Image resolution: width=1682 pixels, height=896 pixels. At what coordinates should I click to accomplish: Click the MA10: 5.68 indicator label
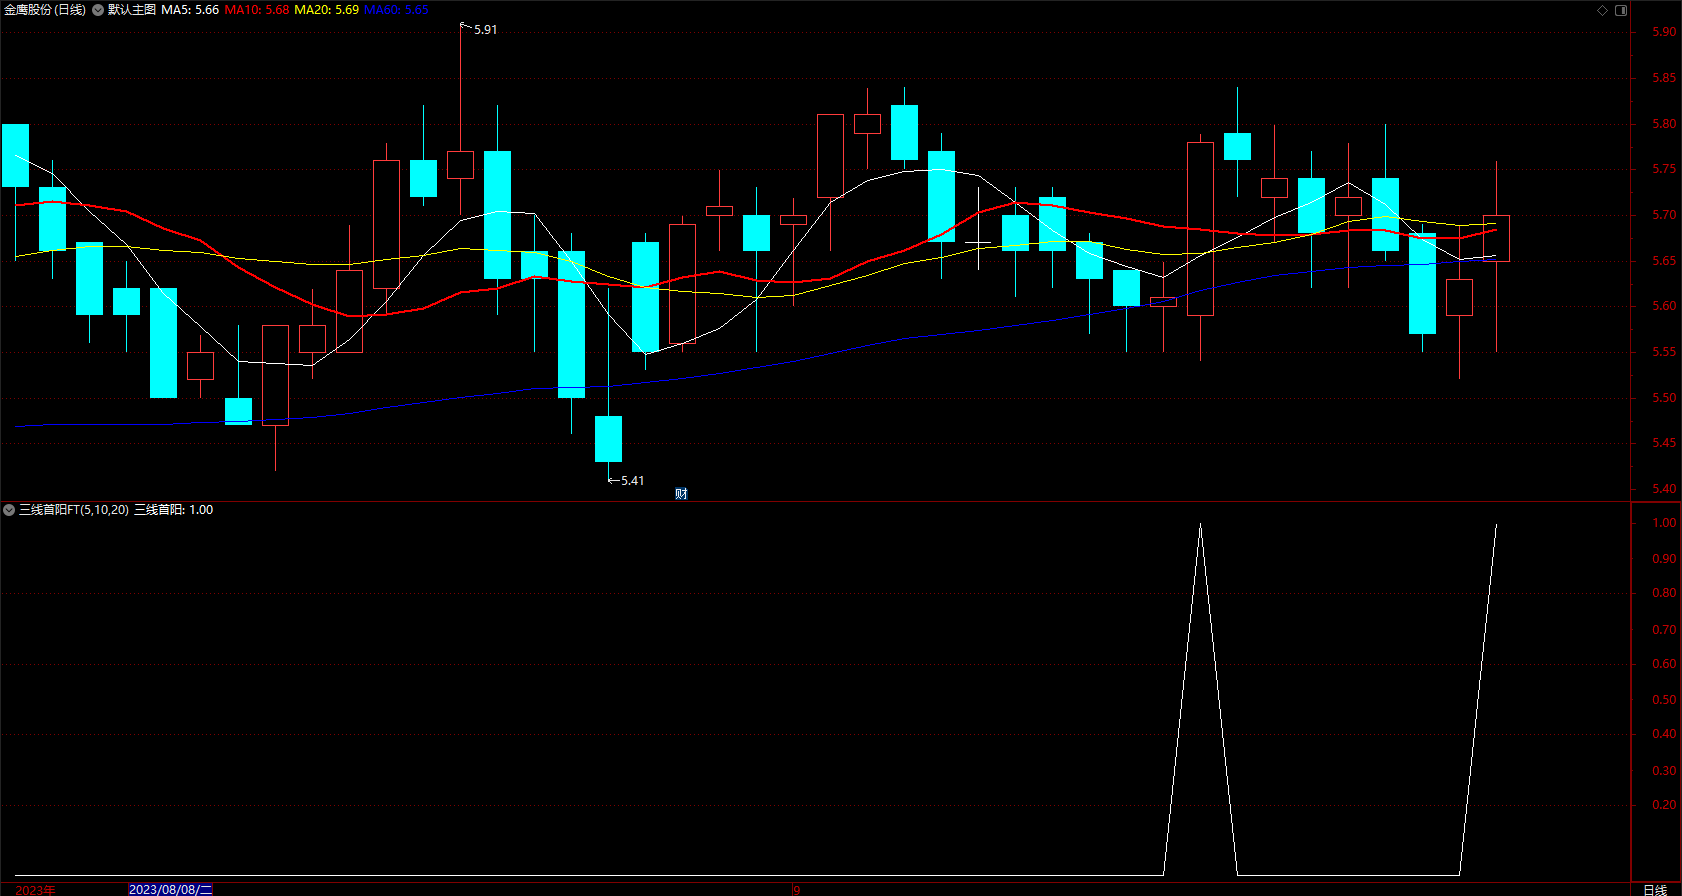[257, 10]
